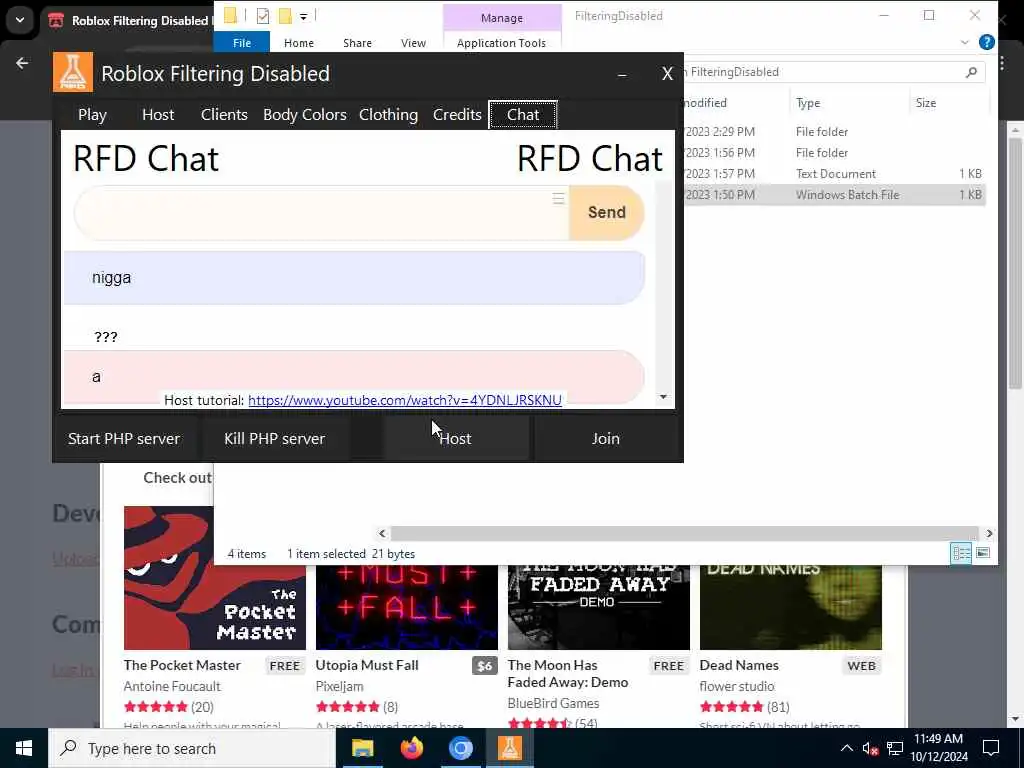This screenshot has width=1024, height=768.
Task: Focus the RFD chat message input
Action: [x=321, y=212]
